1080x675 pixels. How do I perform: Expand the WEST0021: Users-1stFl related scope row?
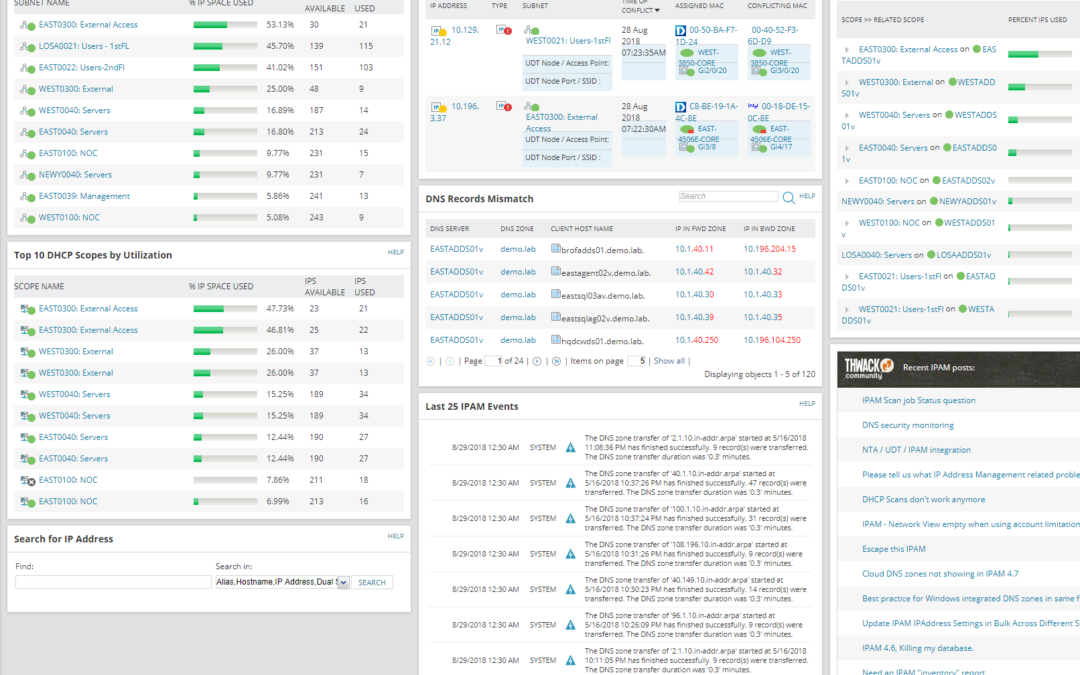[847, 310]
